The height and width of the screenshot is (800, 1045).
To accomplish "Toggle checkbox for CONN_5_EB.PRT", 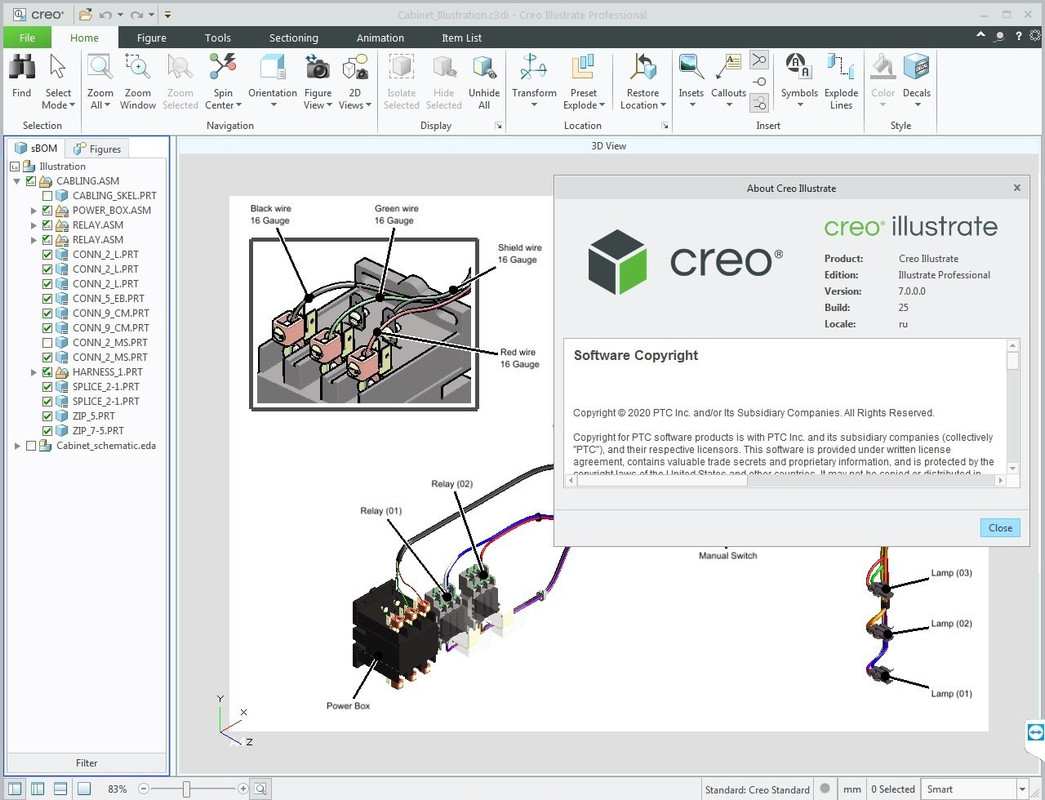I will (47, 298).
